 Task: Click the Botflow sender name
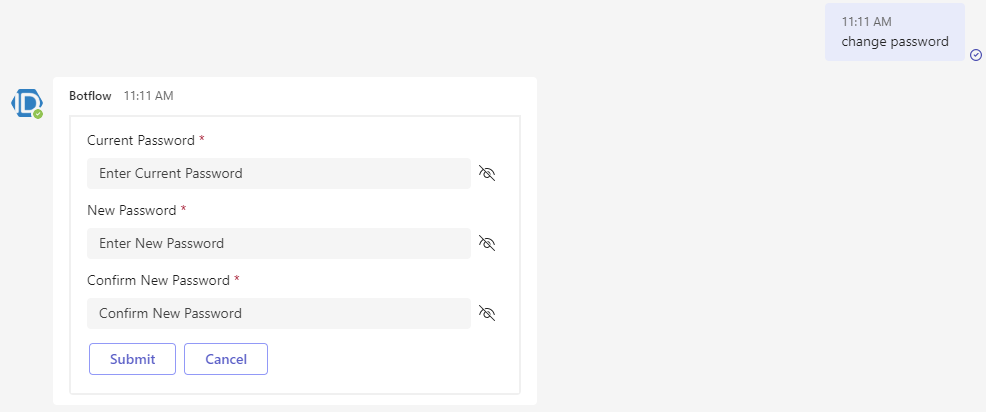tap(90, 96)
